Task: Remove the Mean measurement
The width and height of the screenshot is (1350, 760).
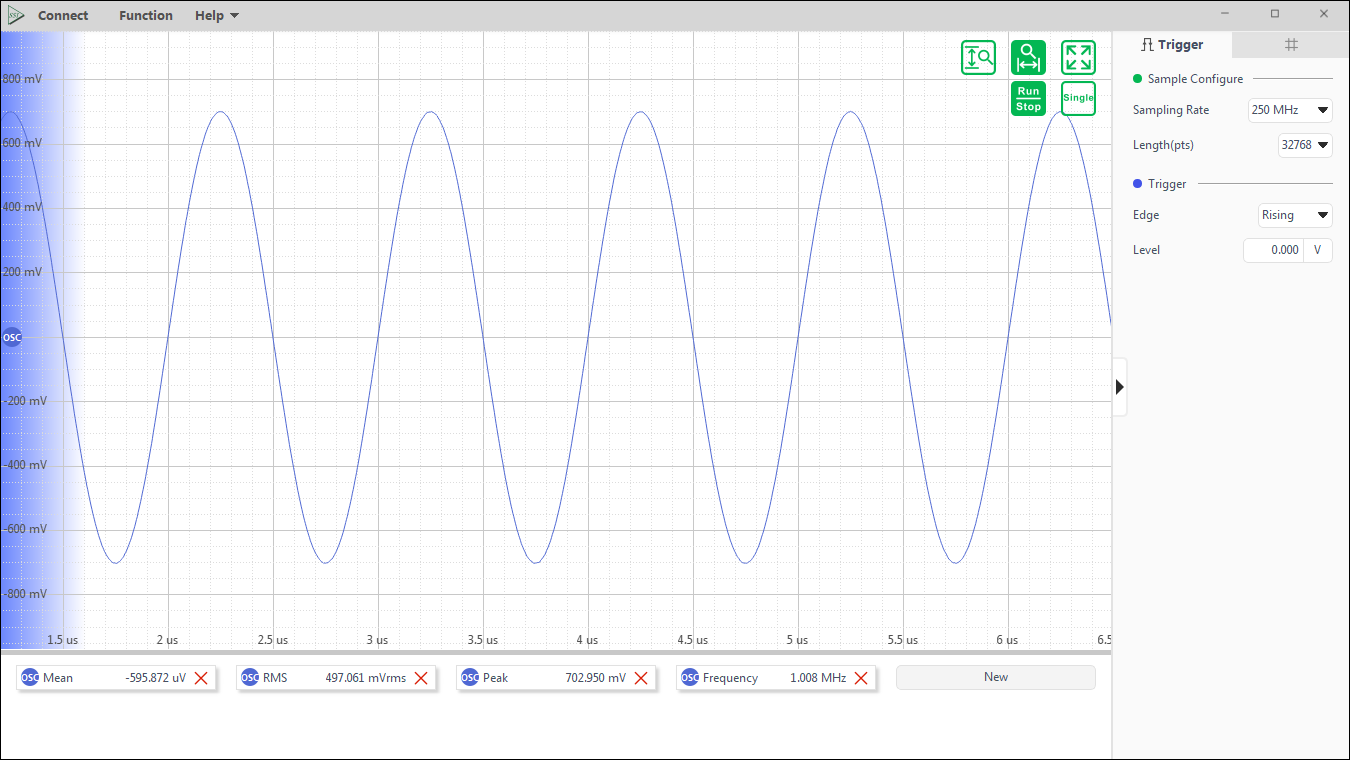Action: (201, 678)
